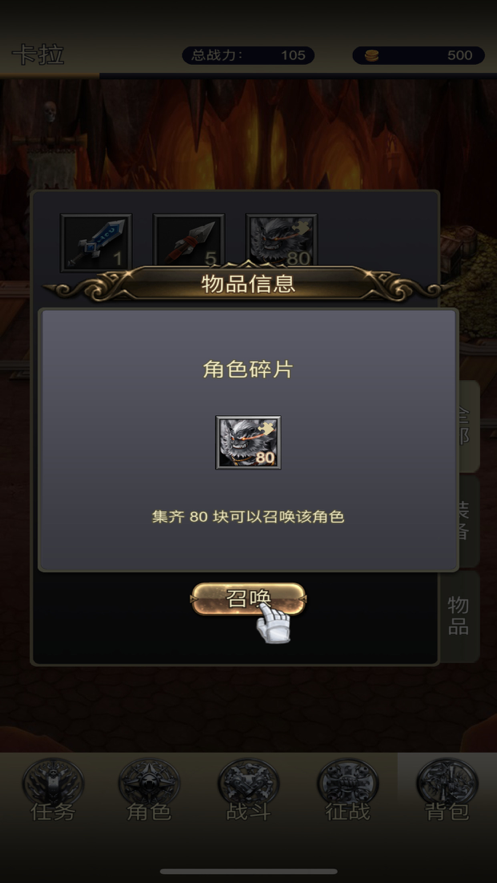Tap the gold coin icon in header
Screen dimensions: 497x883
pos(371,55)
